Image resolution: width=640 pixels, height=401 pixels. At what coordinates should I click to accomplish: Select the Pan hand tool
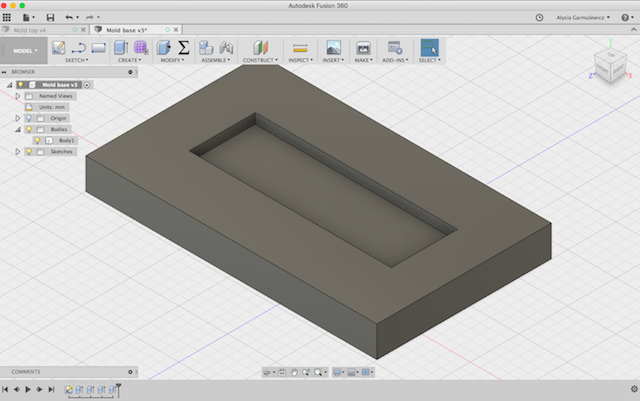294,372
